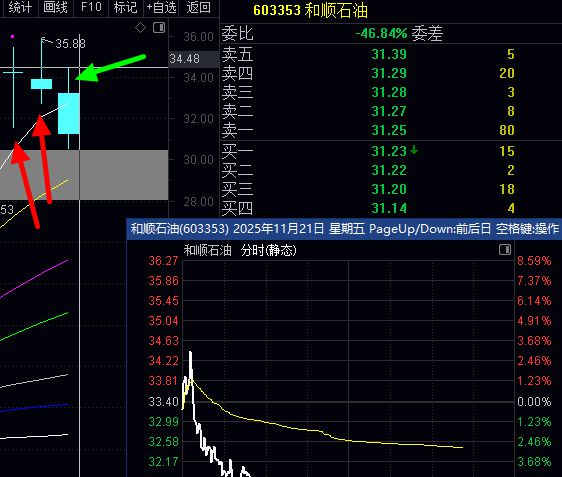562x477 pixels.
Task: Select the 画线 drawing tool
Action: (x=55, y=7)
